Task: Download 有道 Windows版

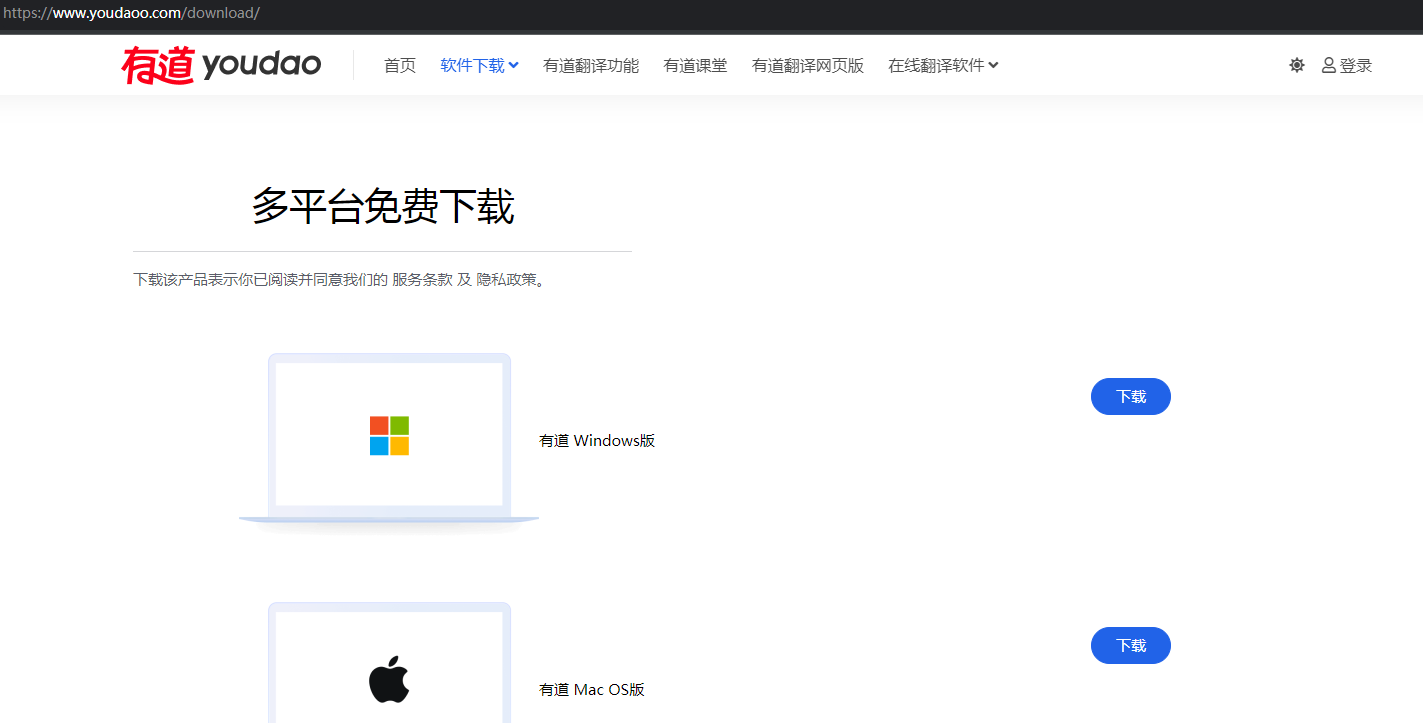Action: pos(1130,397)
